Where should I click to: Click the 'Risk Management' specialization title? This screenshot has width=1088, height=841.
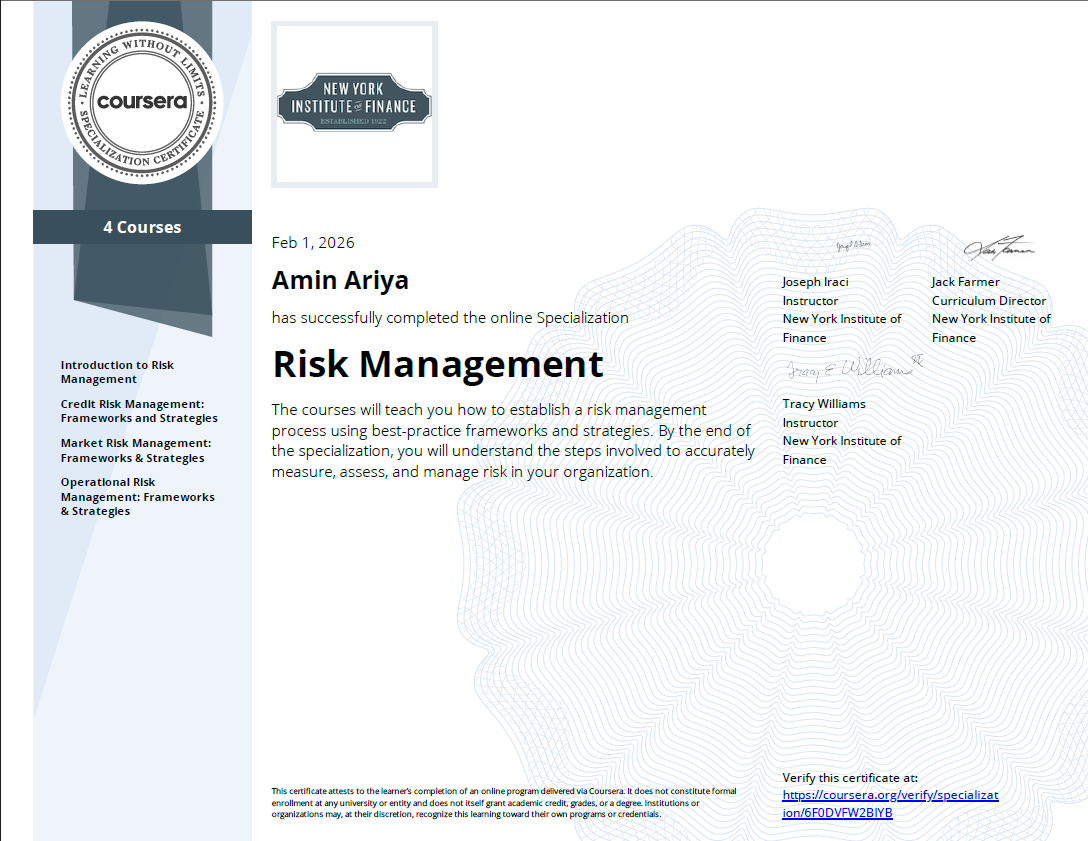(x=437, y=364)
